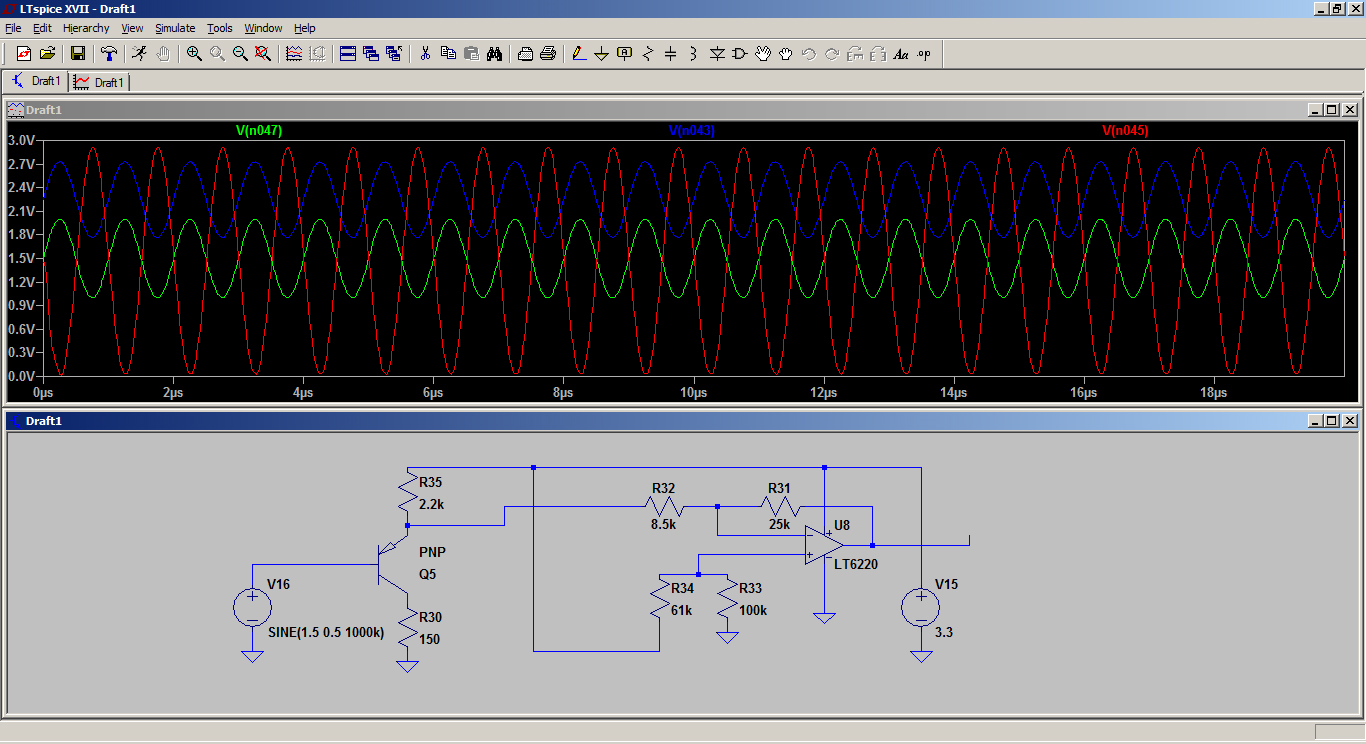The width and height of the screenshot is (1366, 744).
Task: Click the Q5 transistor designator
Action: 428,574
